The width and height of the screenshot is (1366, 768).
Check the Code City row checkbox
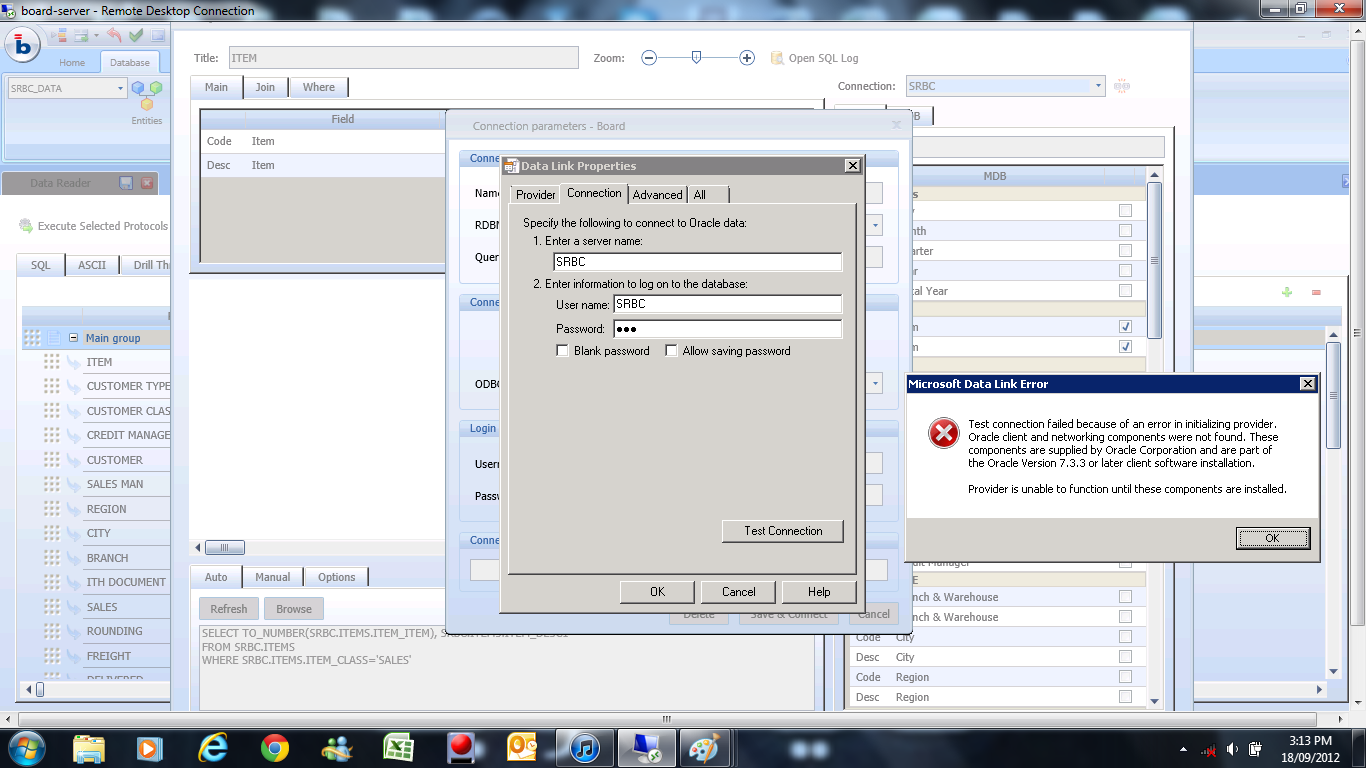pyautogui.click(x=1125, y=637)
